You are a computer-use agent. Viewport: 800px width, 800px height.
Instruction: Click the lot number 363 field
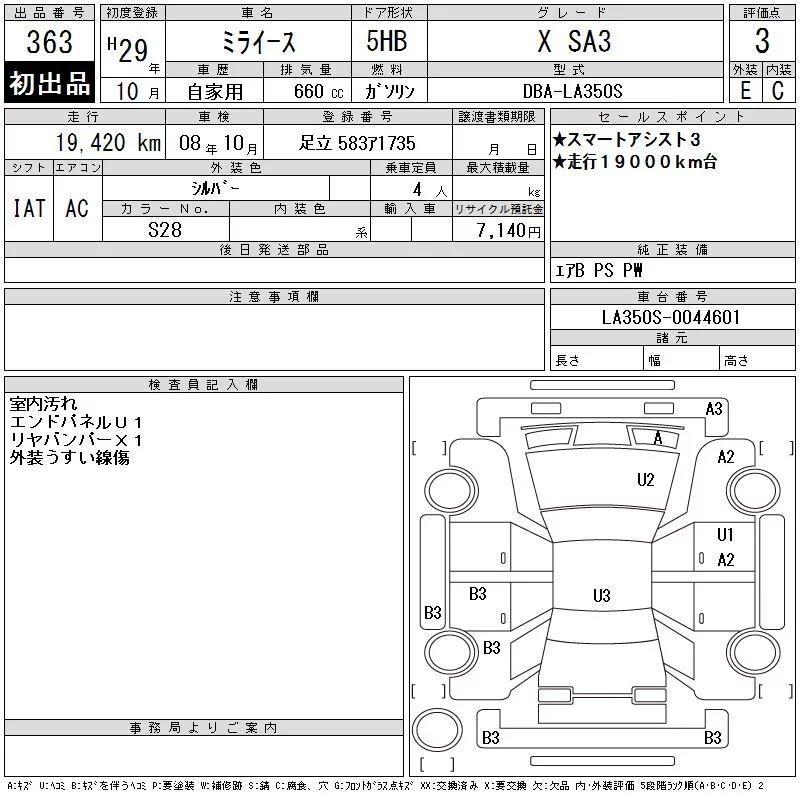pyautogui.click(x=49, y=41)
